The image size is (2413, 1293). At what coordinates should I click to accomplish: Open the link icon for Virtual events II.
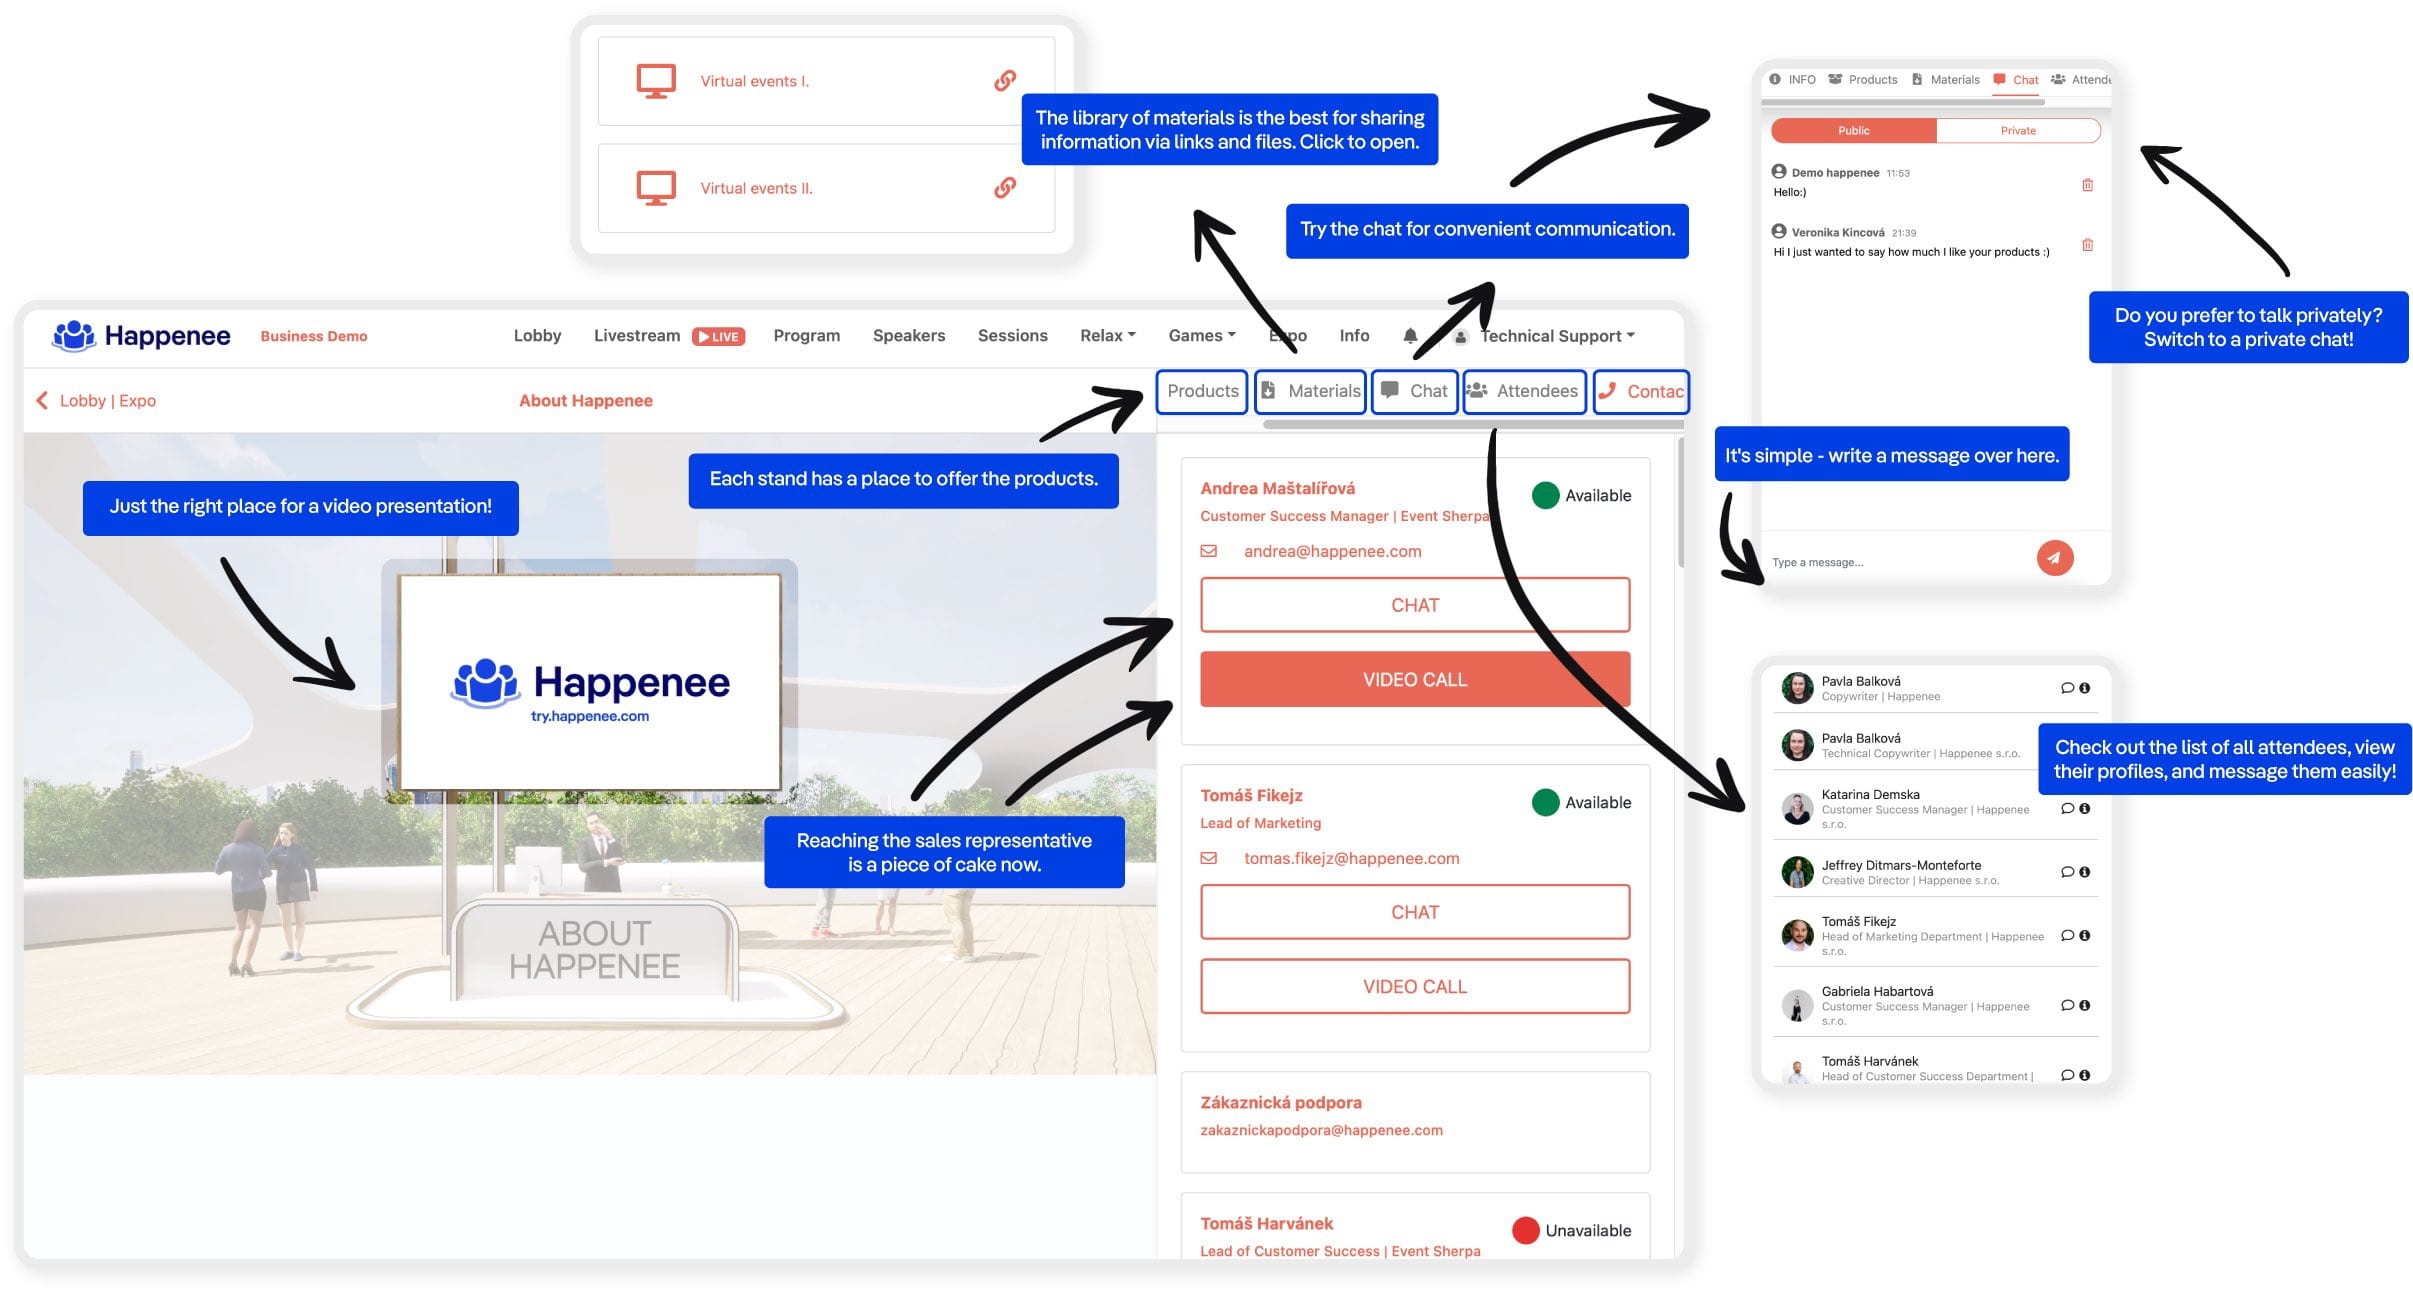click(1005, 188)
